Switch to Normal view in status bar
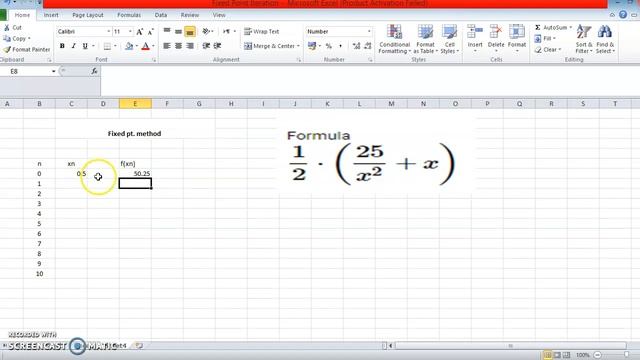Screen dimensions: 640x360 547,355
